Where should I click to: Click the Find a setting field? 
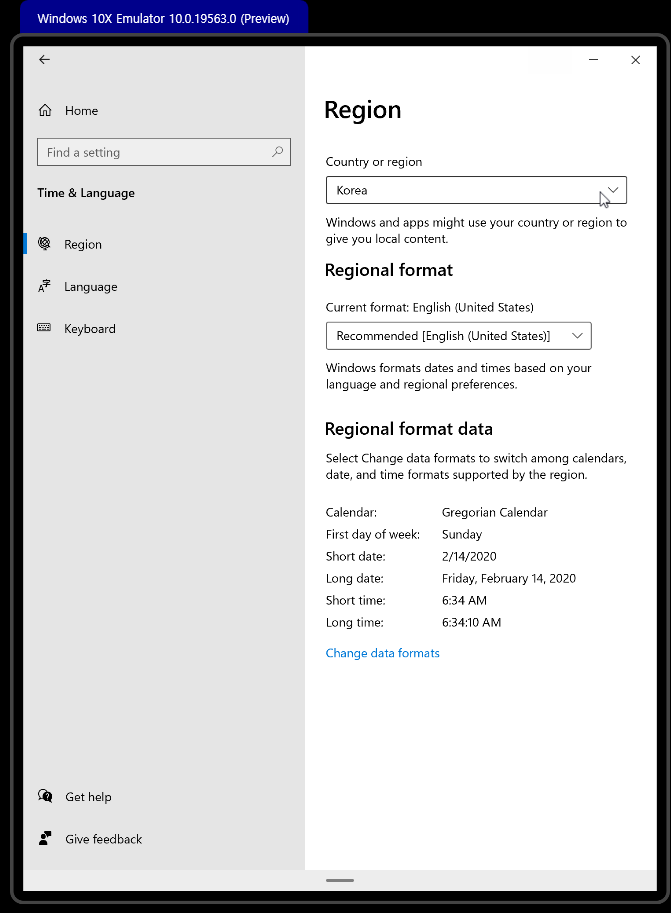(164, 152)
